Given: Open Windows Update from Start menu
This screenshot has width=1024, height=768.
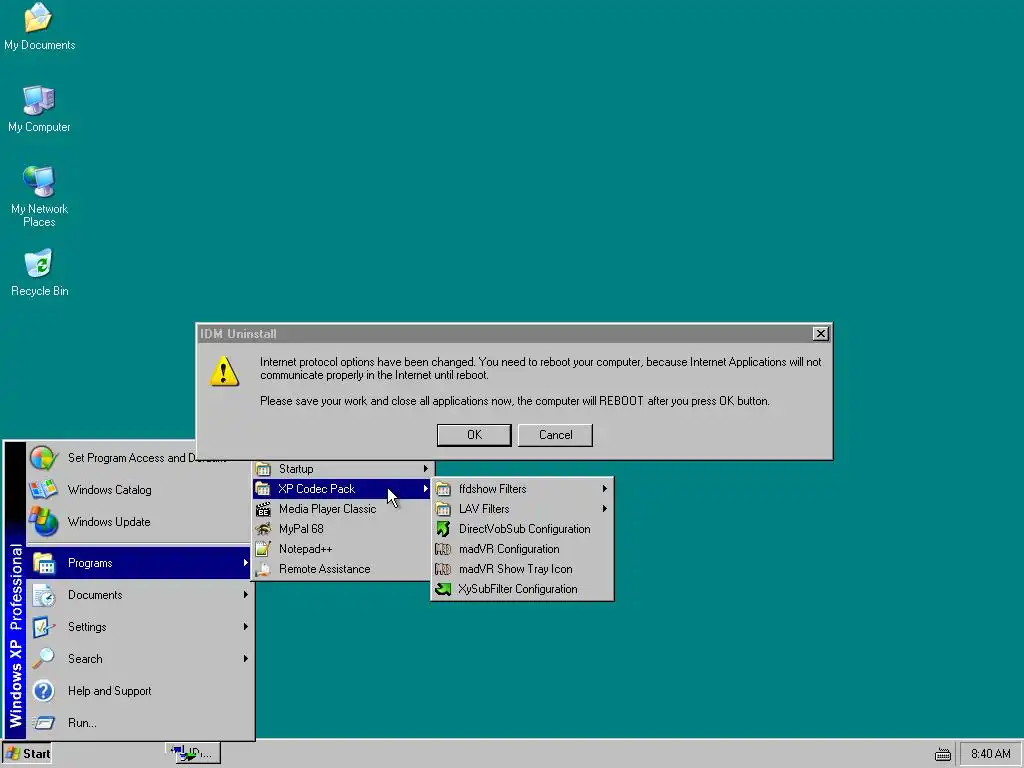Looking at the screenshot, I should click(x=140, y=522).
